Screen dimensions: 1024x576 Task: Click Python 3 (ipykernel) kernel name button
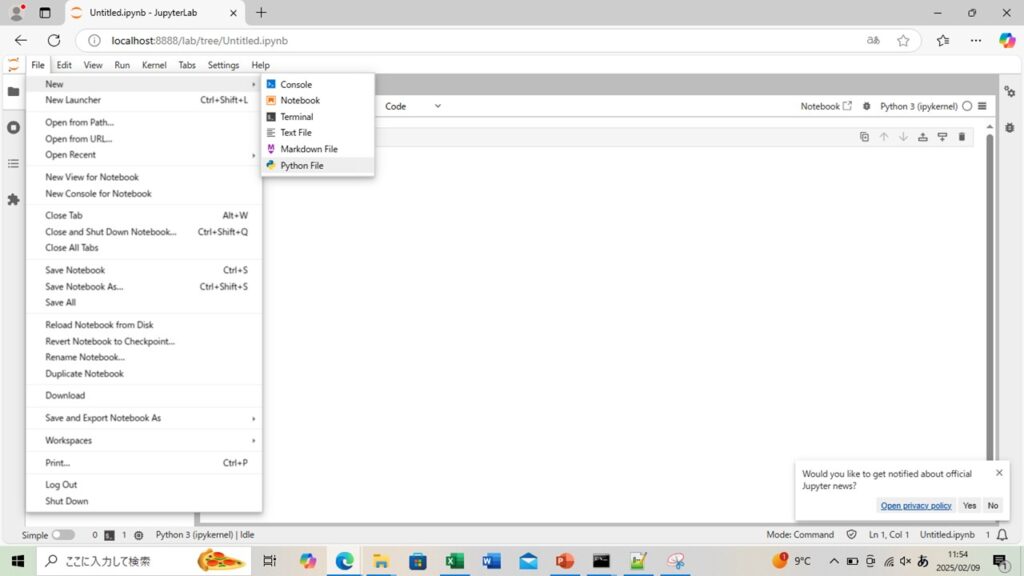[918, 106]
